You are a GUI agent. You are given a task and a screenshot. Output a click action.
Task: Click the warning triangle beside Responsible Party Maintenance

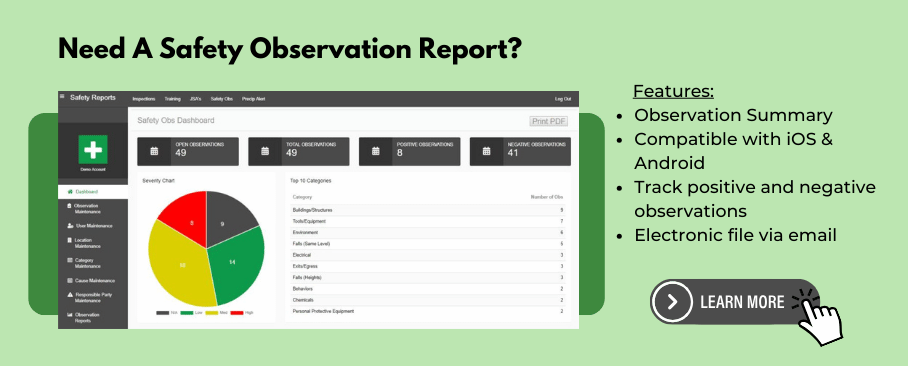click(70, 295)
